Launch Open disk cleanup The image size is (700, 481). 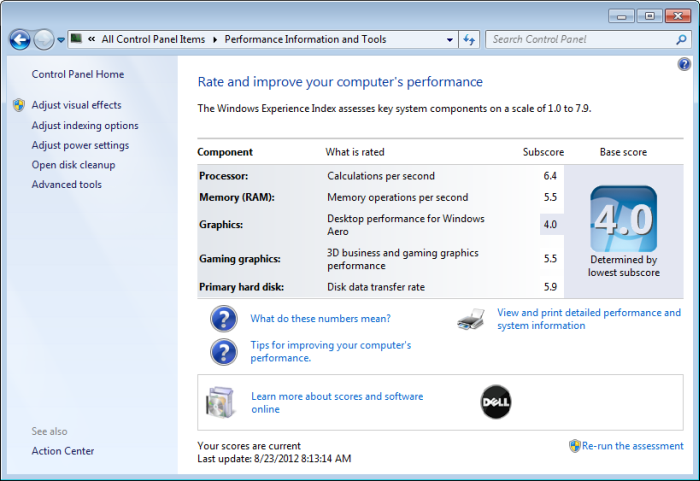click(73, 165)
